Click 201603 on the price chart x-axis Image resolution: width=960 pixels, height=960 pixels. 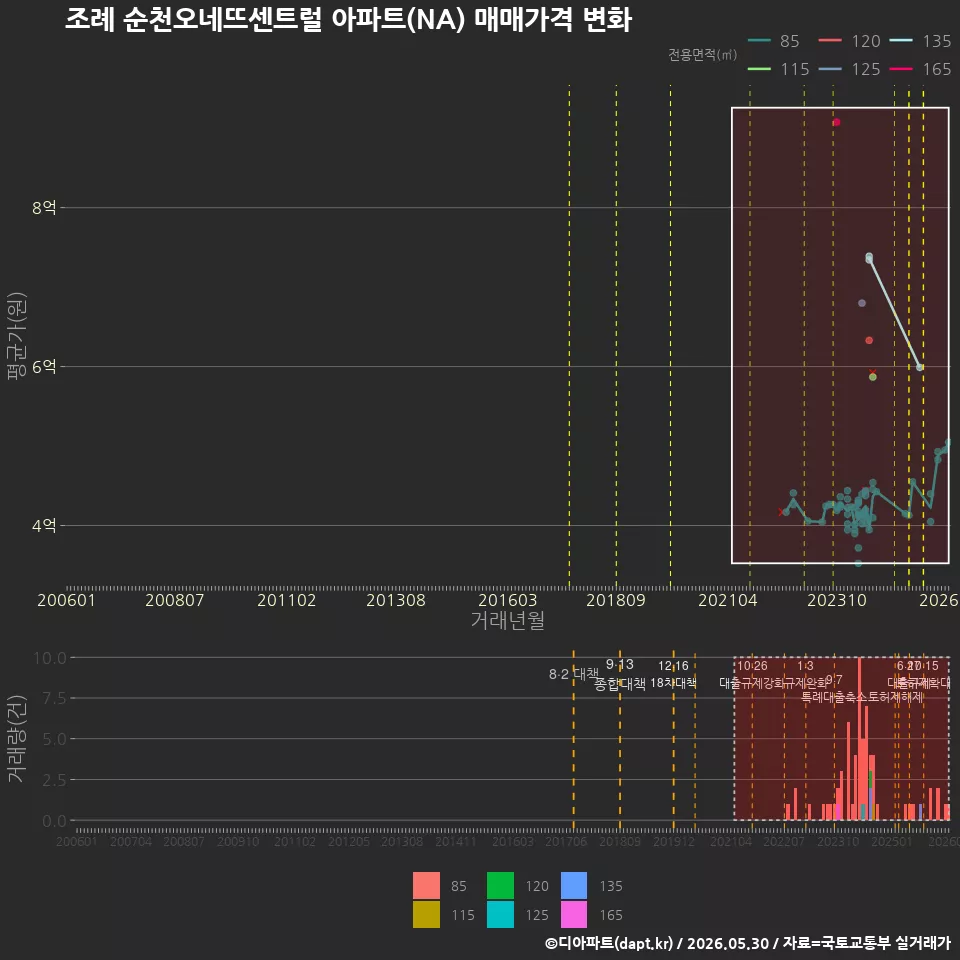(x=508, y=600)
